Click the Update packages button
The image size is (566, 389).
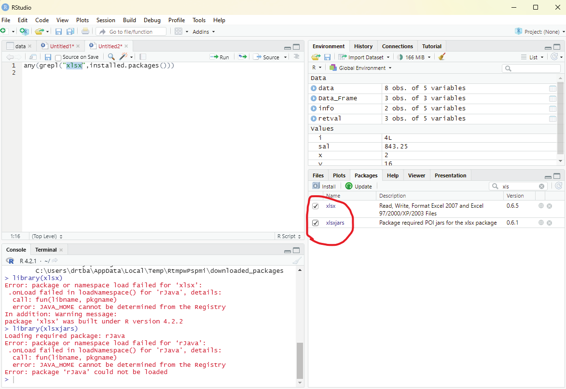click(x=358, y=186)
